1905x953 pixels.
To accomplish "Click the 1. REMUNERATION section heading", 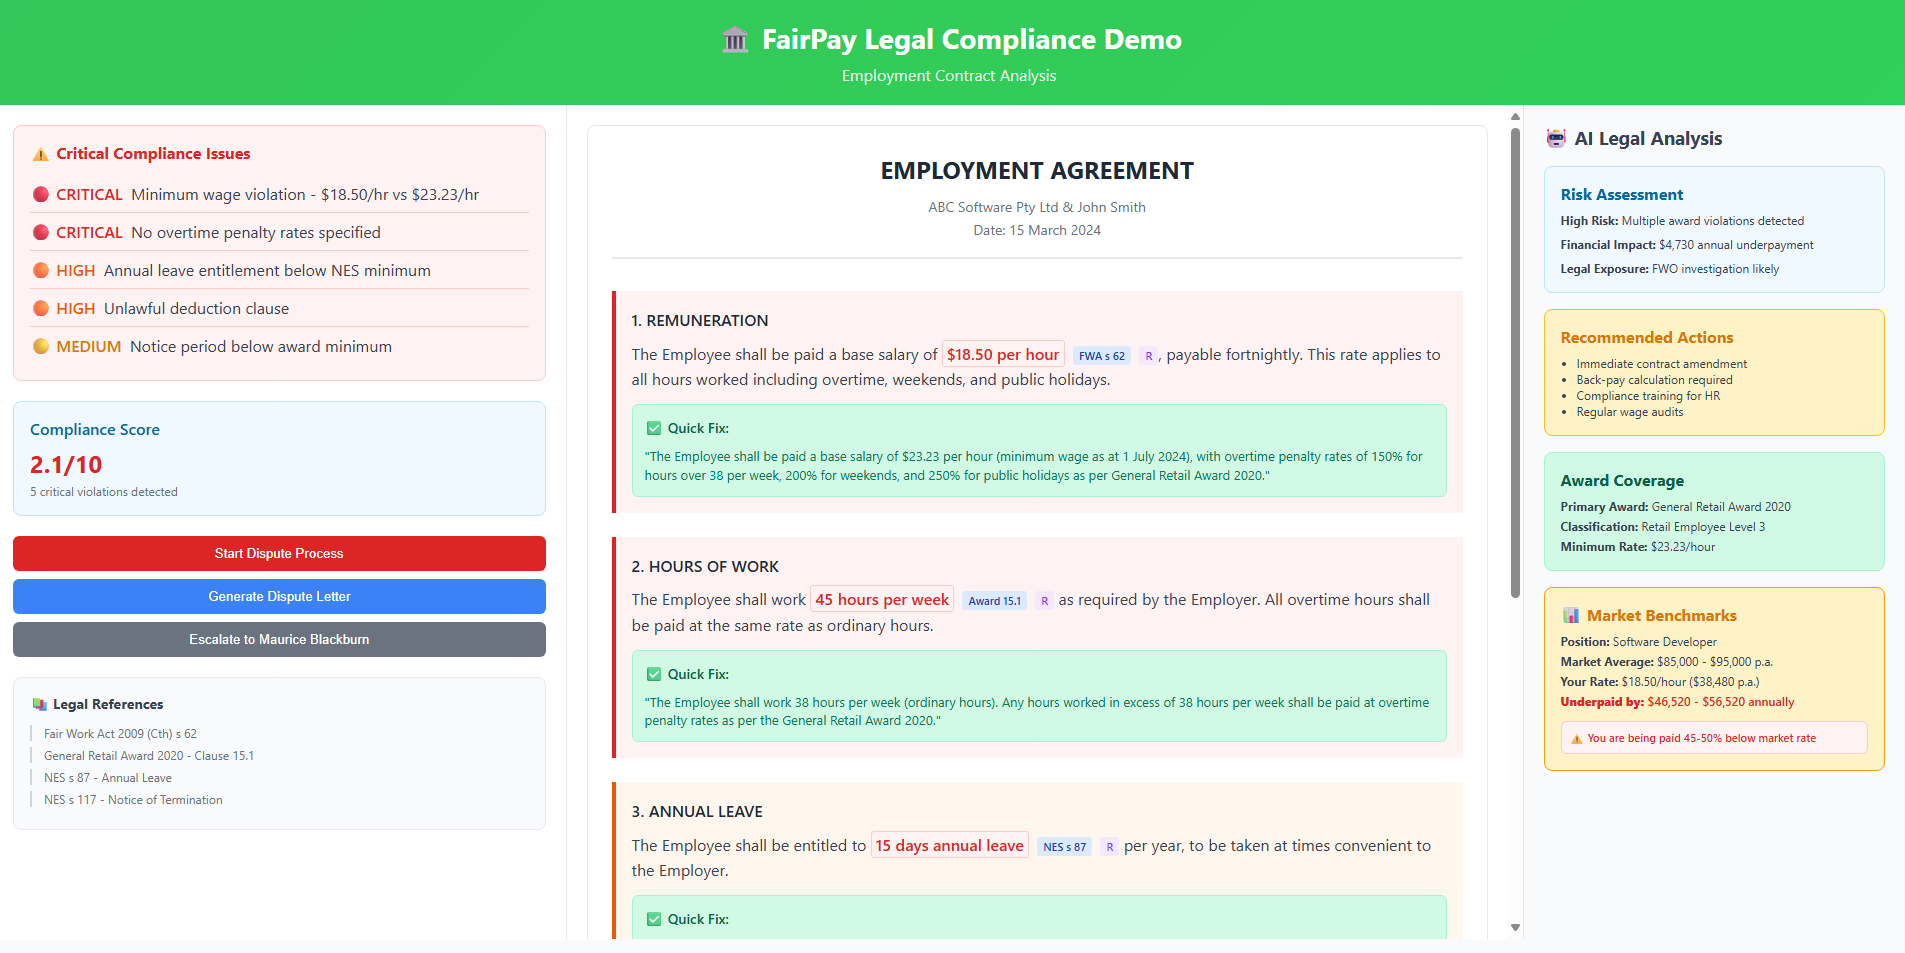I will [699, 321].
